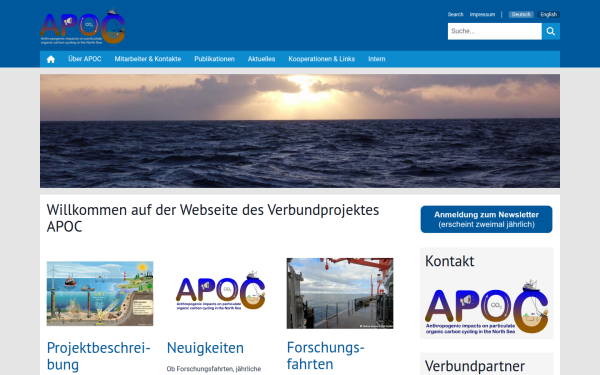Click the Willkommen auf der Webseite heading

[x=213, y=218]
